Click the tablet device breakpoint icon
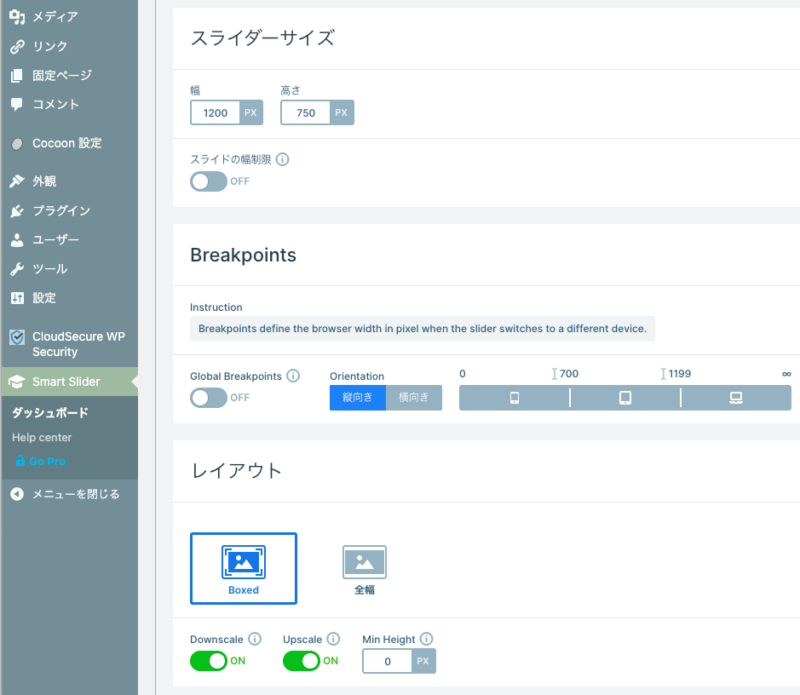800x695 pixels. click(x=625, y=398)
